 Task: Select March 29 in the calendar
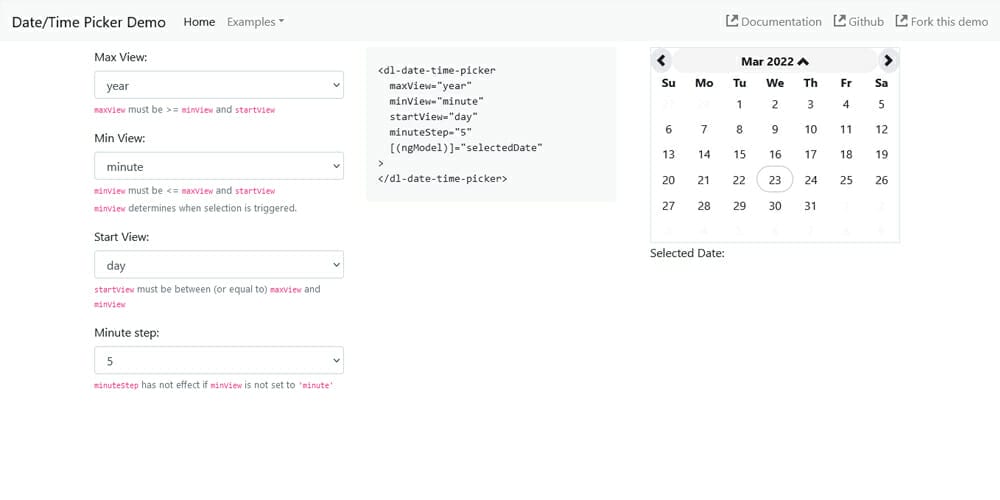coord(739,205)
